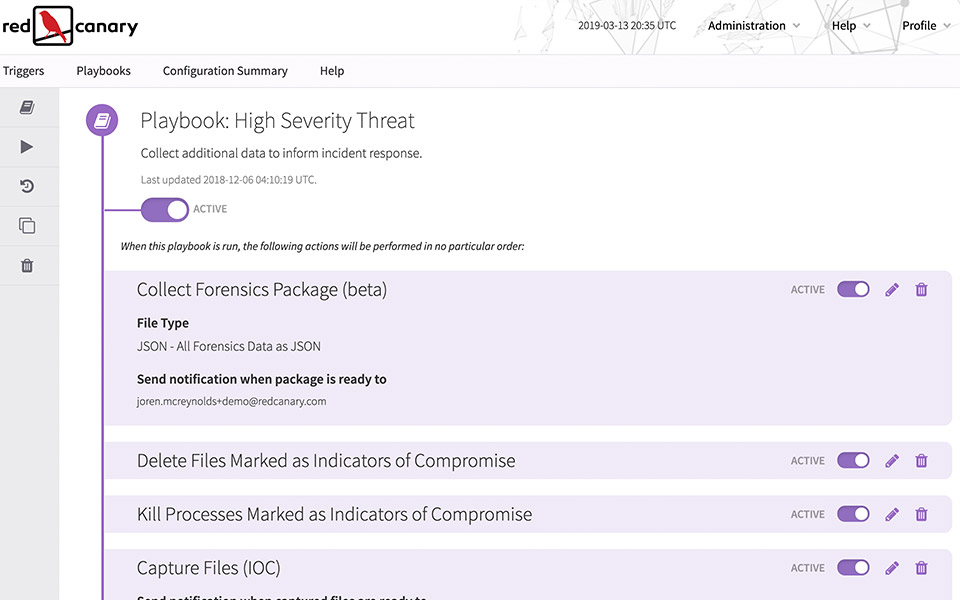
Task: Open the Profile dropdown menu
Action: pos(926,26)
